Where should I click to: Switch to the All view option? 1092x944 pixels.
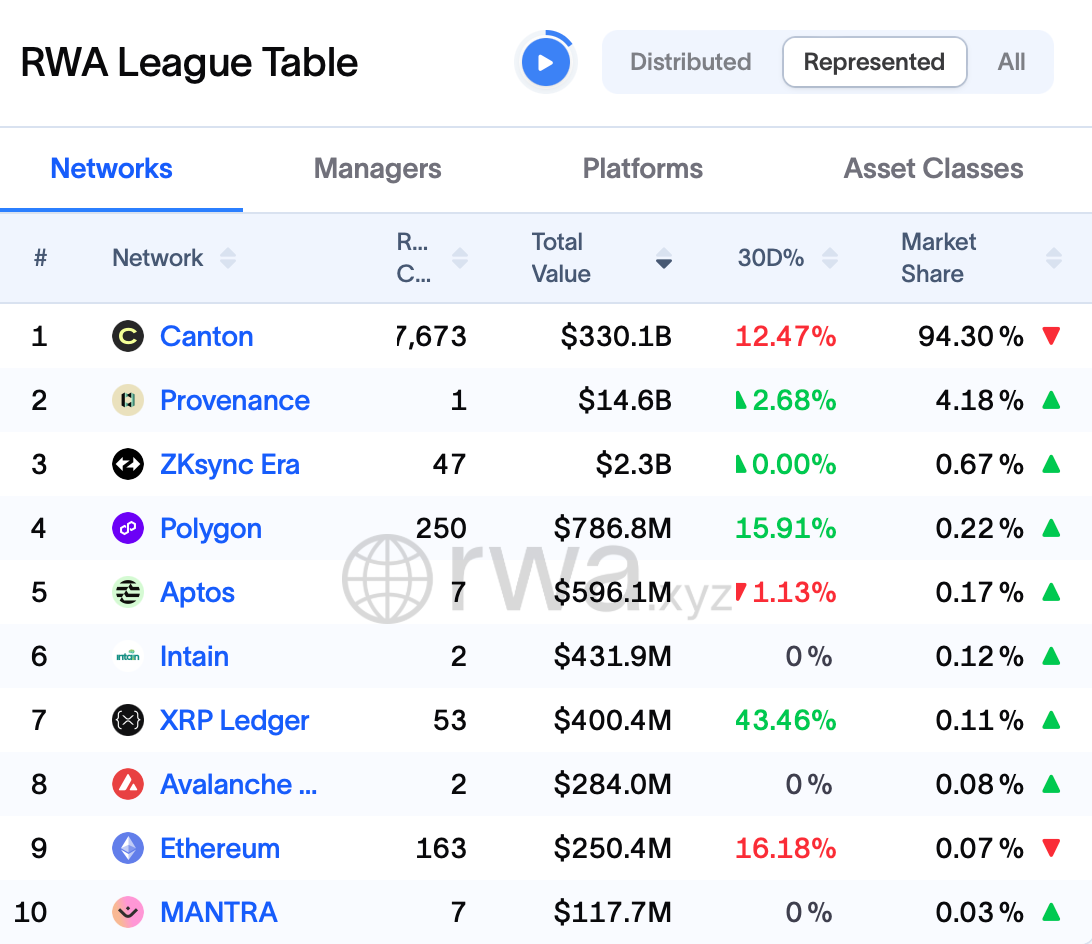click(1011, 61)
